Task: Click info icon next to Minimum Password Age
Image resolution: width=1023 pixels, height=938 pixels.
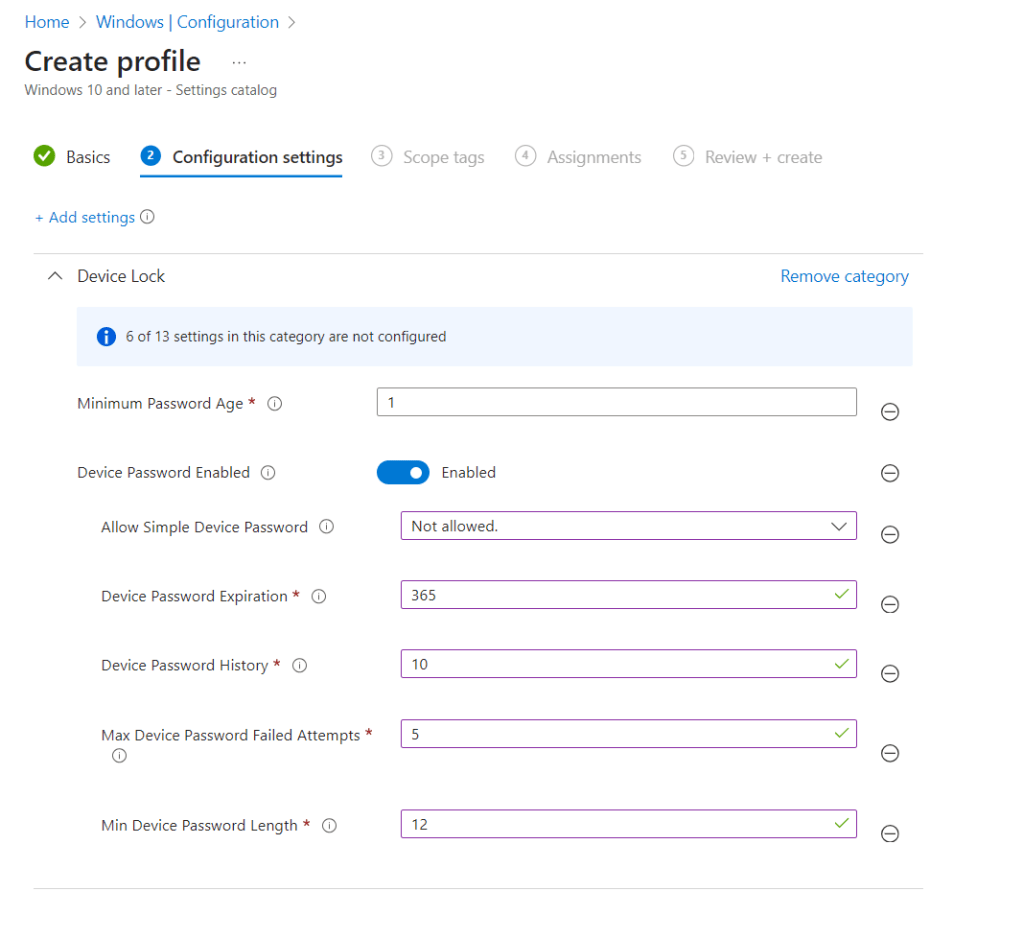Action: tap(275, 404)
